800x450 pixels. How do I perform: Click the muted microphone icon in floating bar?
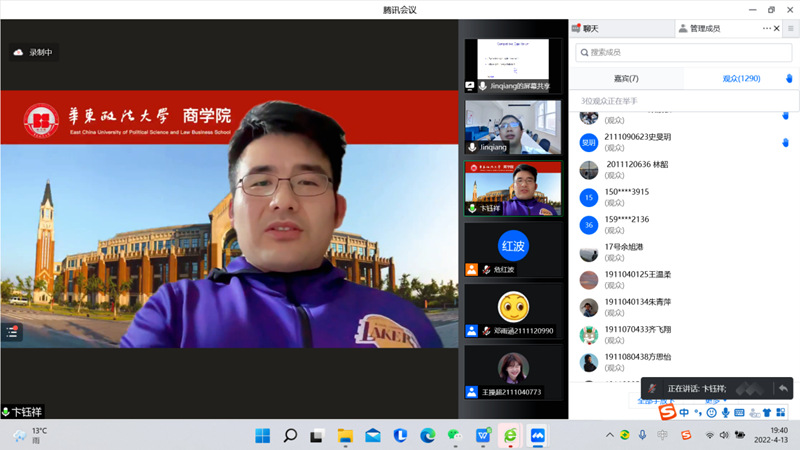[x=652, y=388]
